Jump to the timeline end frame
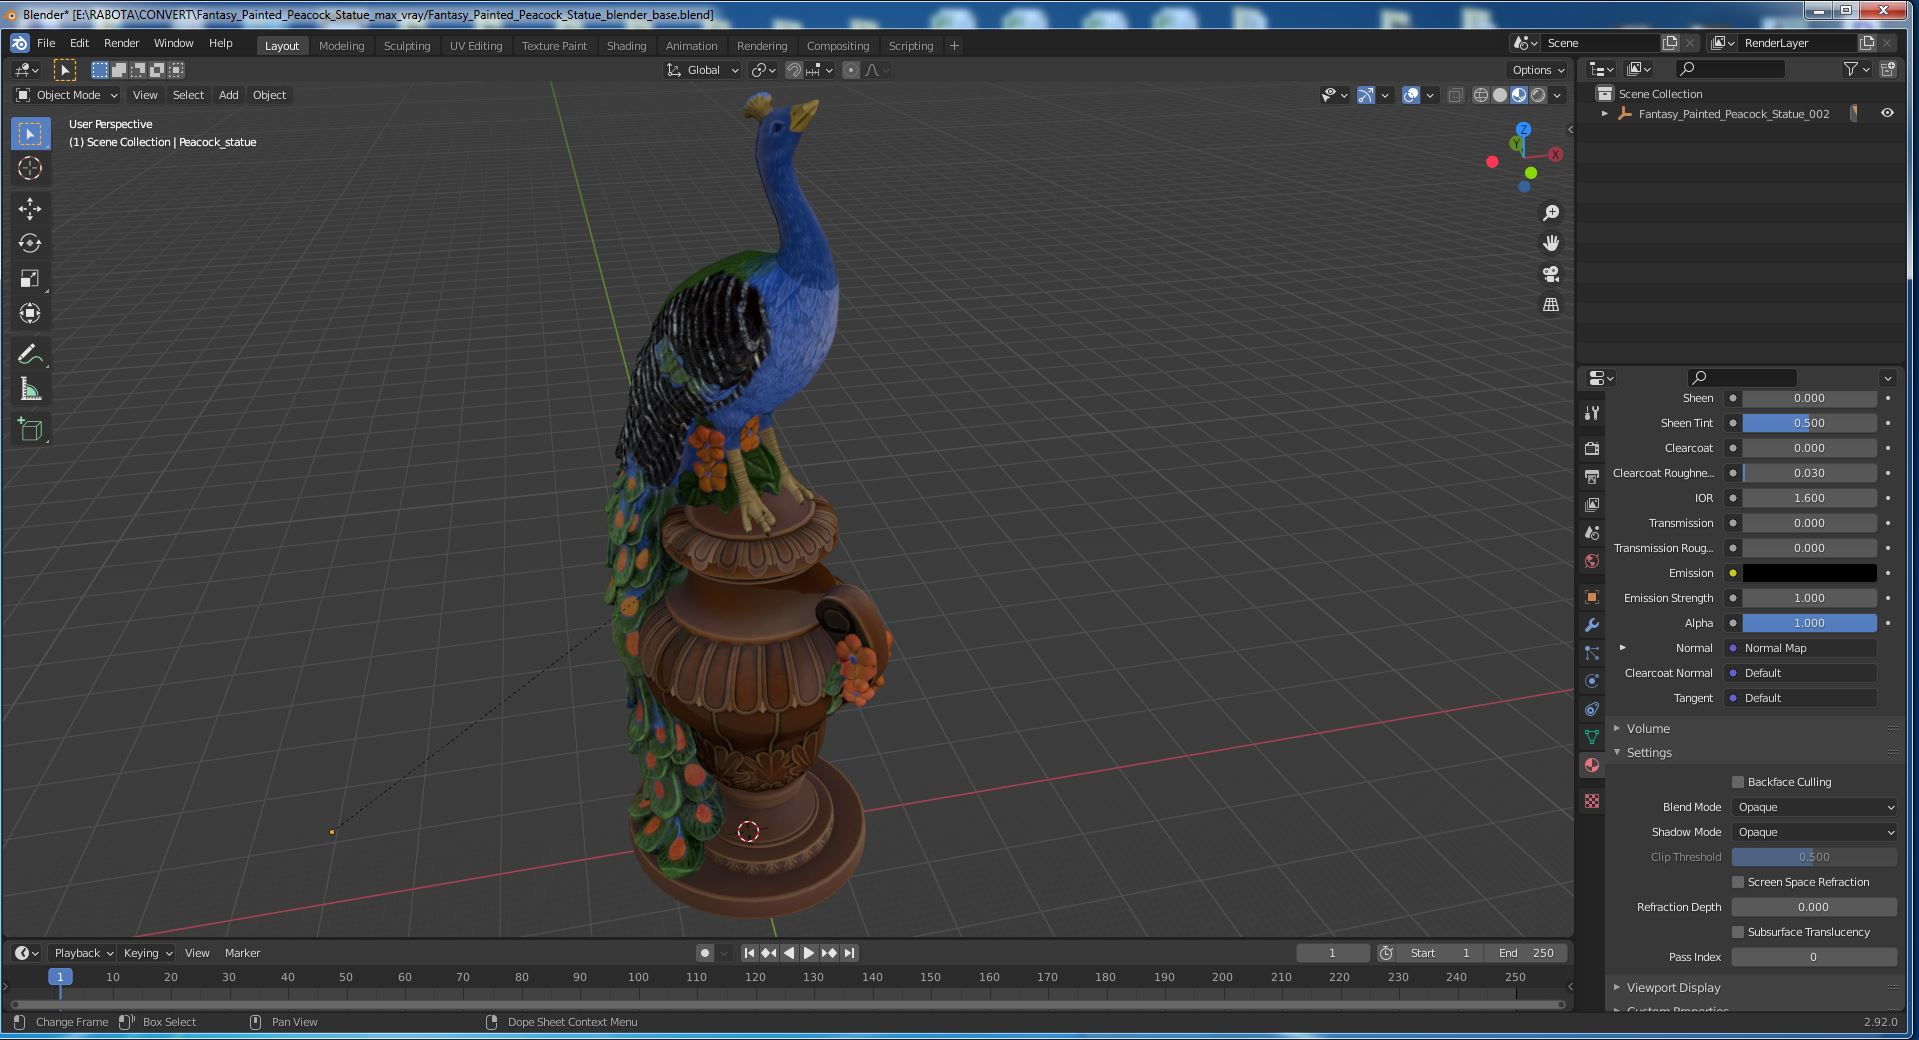 [x=849, y=953]
